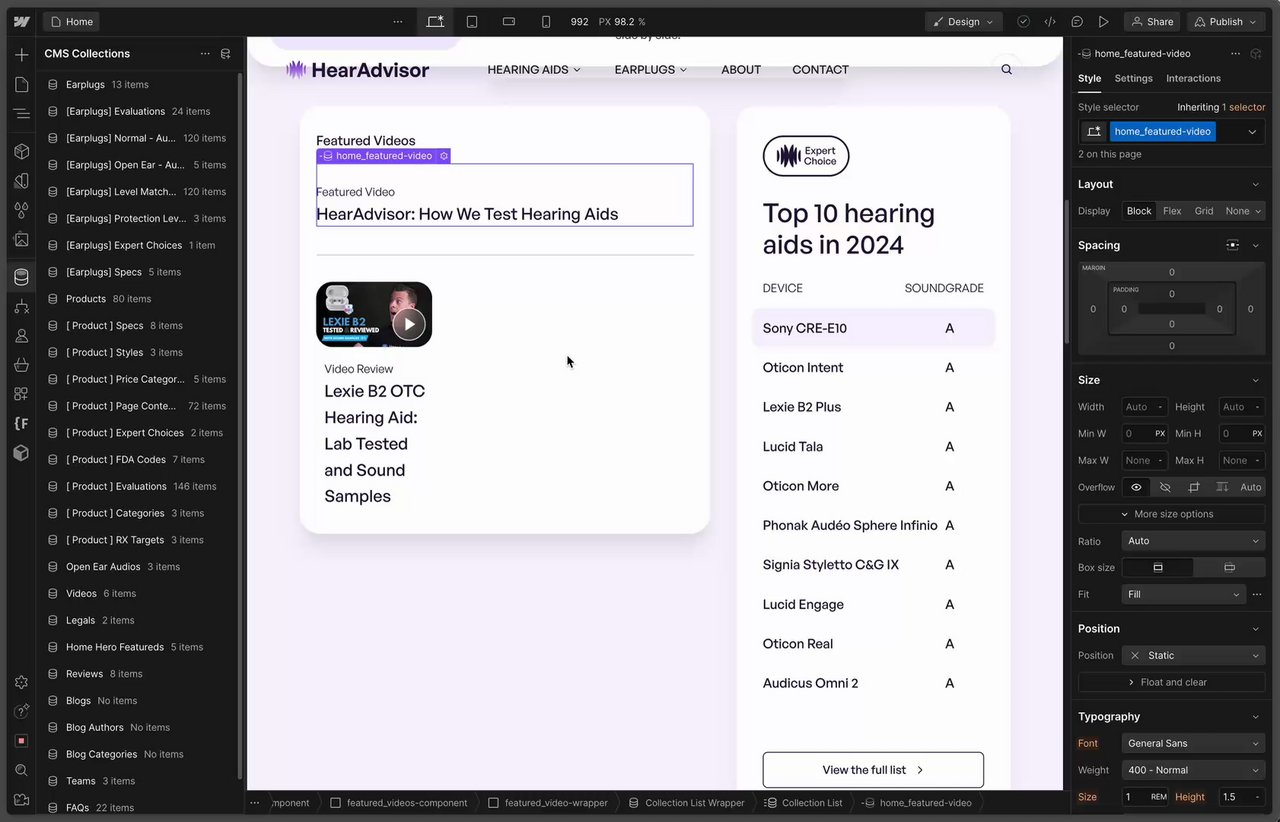This screenshot has width=1280, height=822.
Task: Open site settings gear in sidebar
Action: pyautogui.click(x=21, y=682)
